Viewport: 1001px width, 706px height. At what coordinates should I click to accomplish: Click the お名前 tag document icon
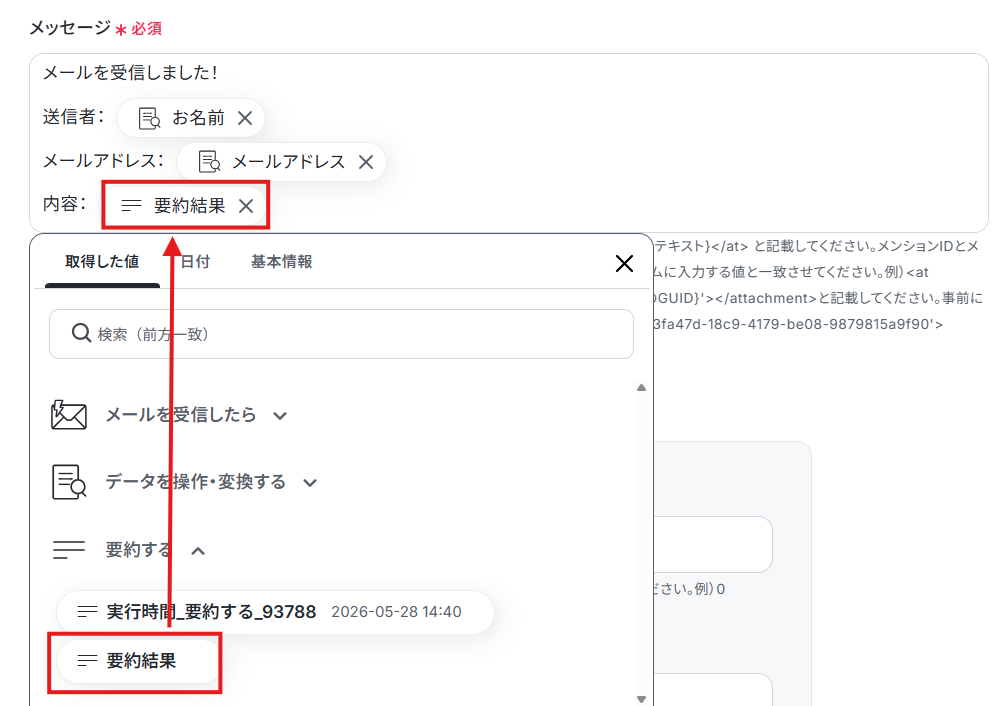click(x=149, y=118)
